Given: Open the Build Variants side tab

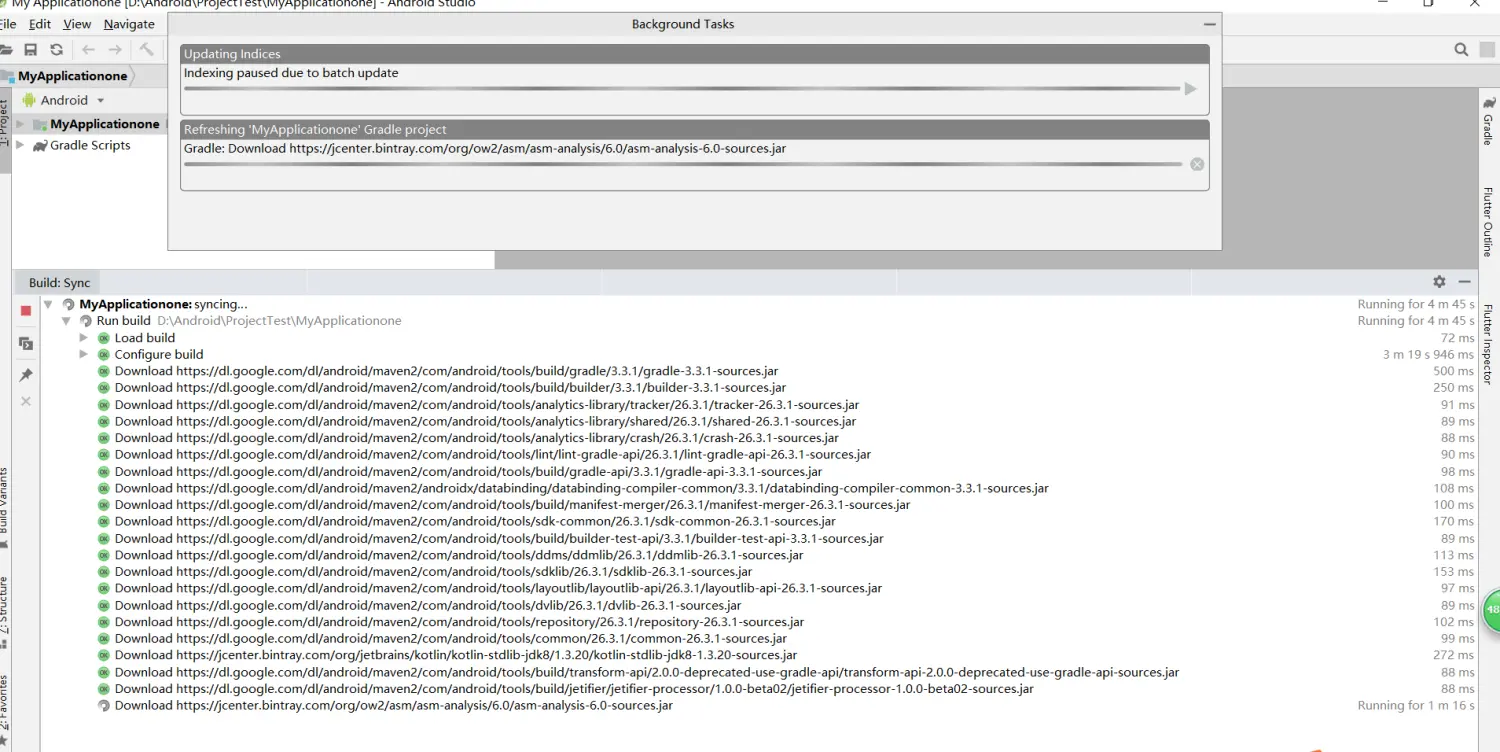Looking at the screenshot, I should (x=5, y=506).
